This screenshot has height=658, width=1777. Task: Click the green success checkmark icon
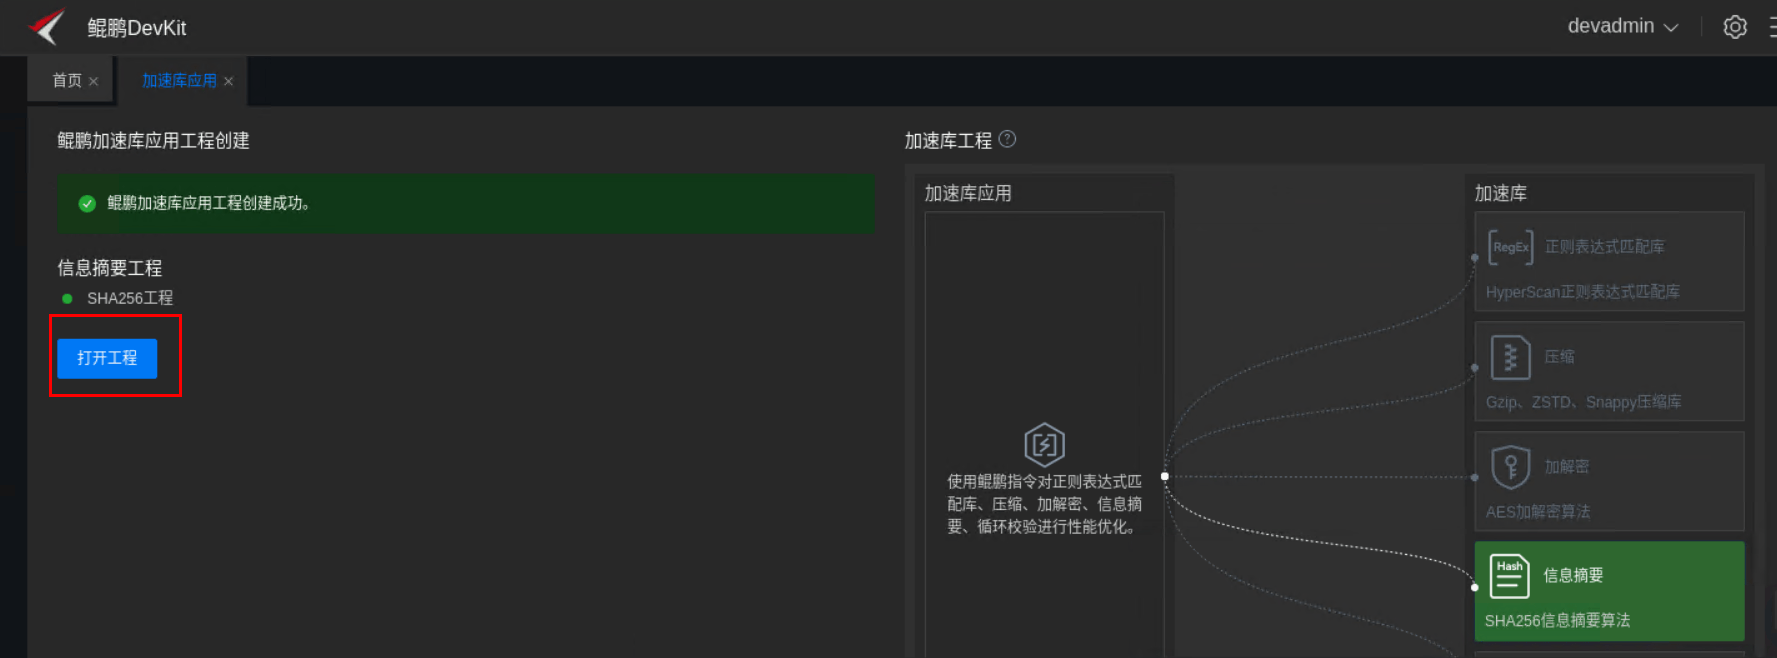(87, 203)
